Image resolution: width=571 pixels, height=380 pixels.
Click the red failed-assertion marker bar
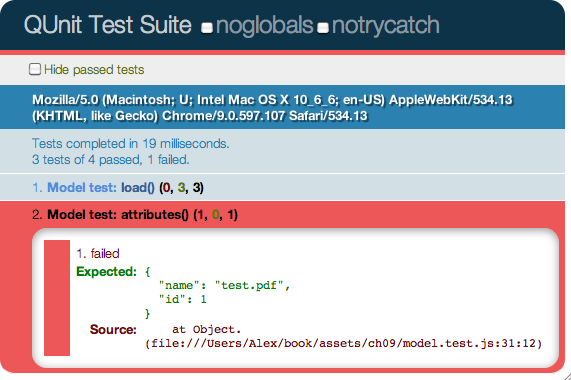point(57,298)
